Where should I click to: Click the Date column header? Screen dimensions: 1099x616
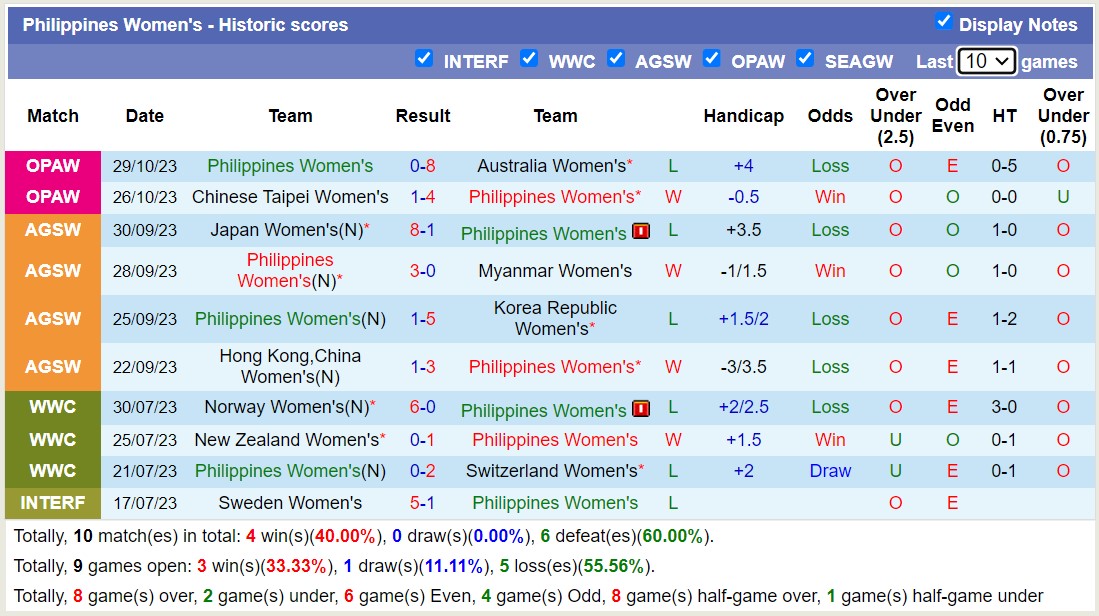coord(144,116)
